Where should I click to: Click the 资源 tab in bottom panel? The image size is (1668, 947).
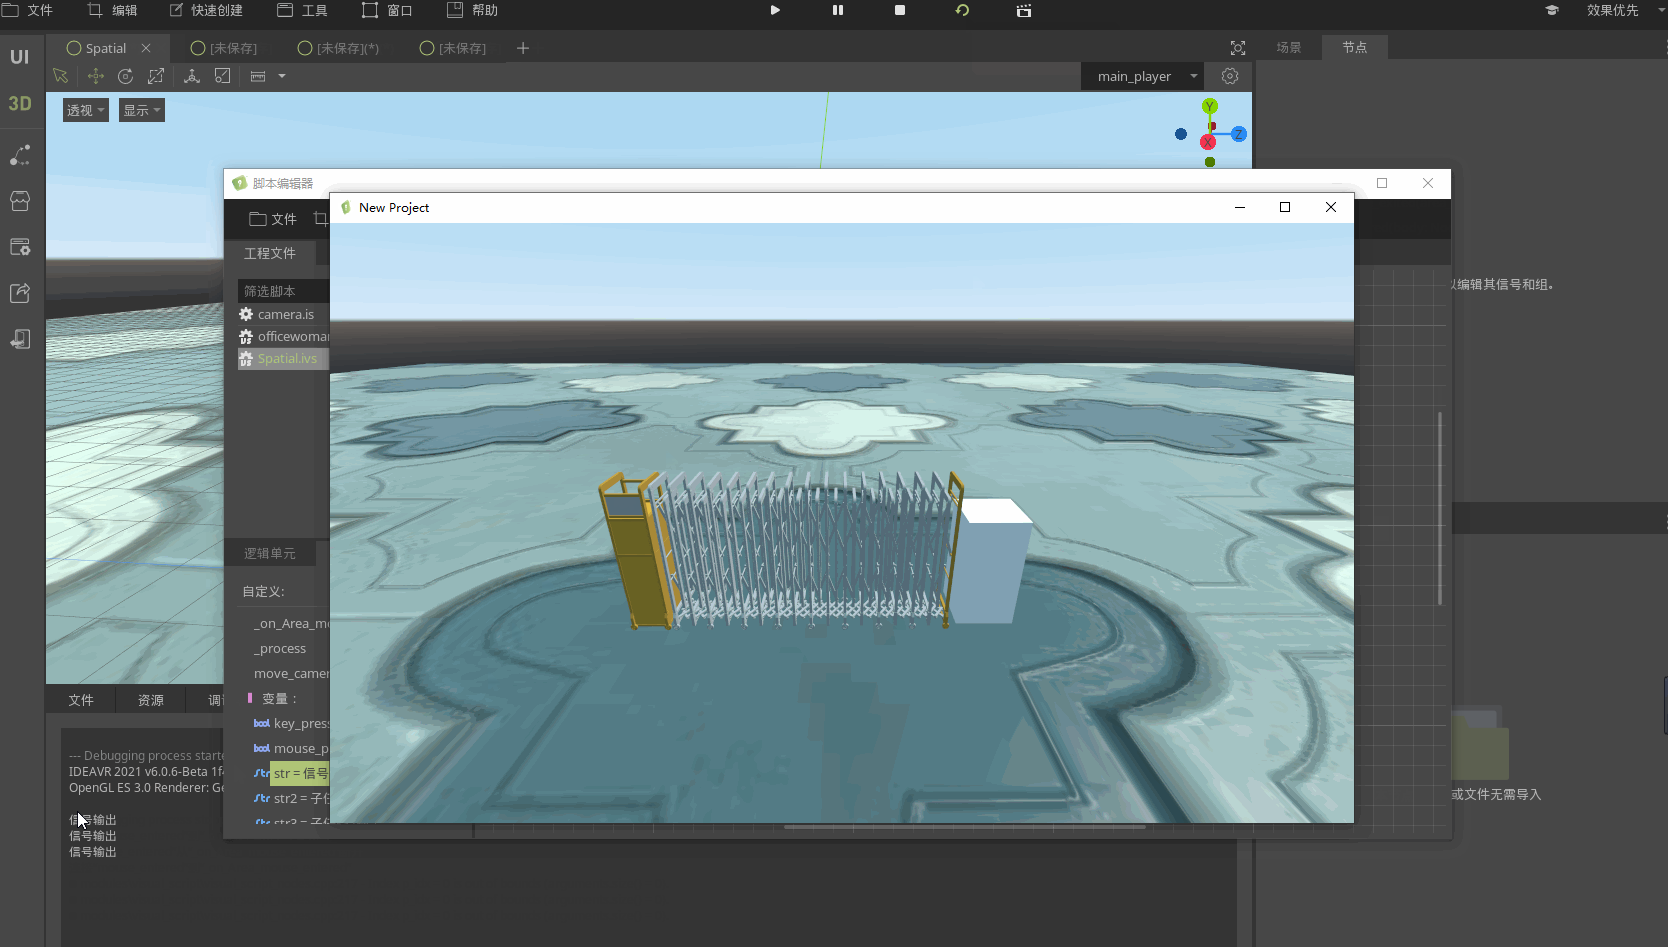coord(151,700)
